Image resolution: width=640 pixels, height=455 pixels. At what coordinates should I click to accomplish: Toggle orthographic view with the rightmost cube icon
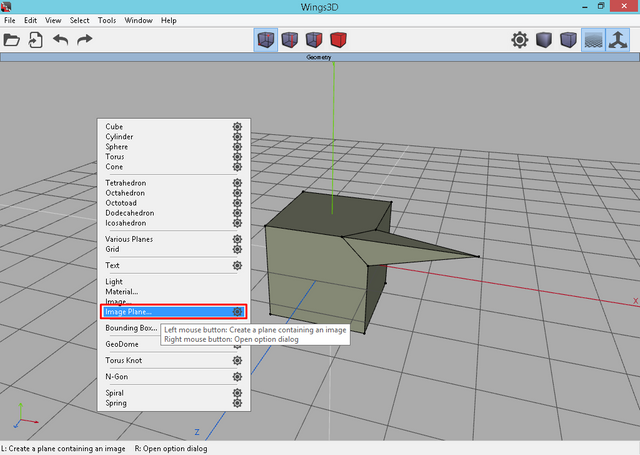569,40
